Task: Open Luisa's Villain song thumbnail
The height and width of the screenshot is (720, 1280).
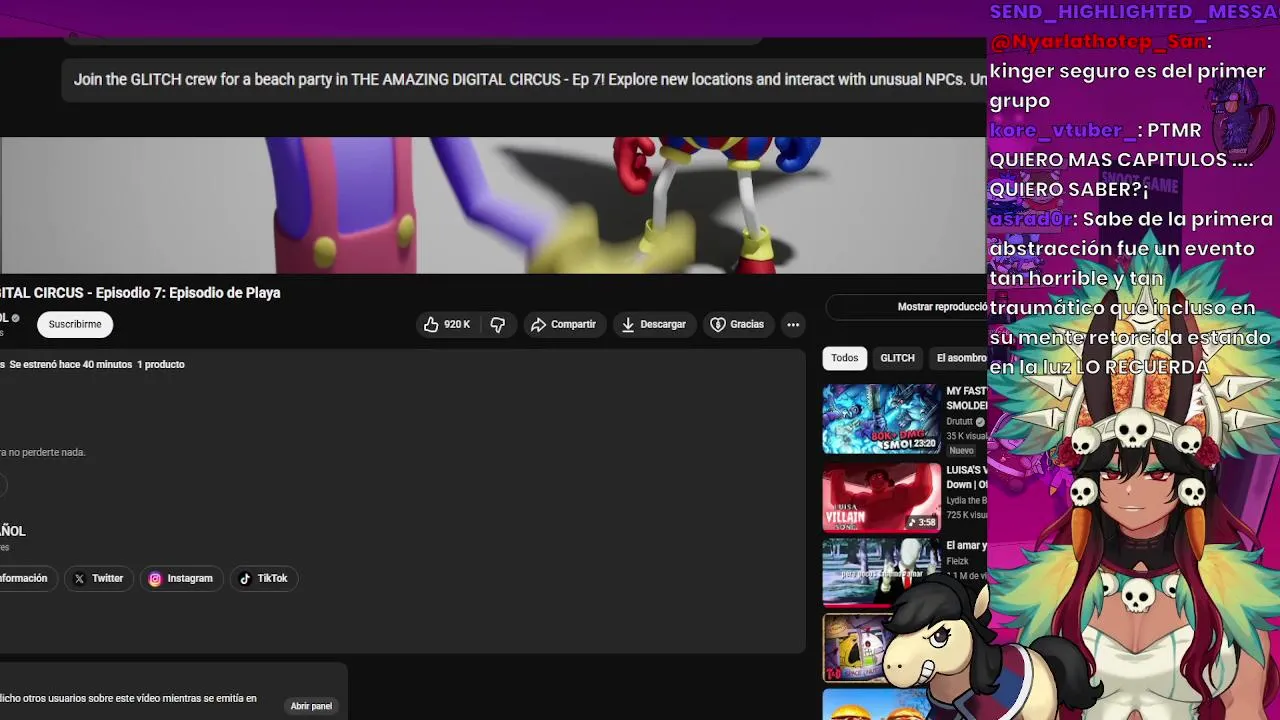Action: (x=881, y=497)
